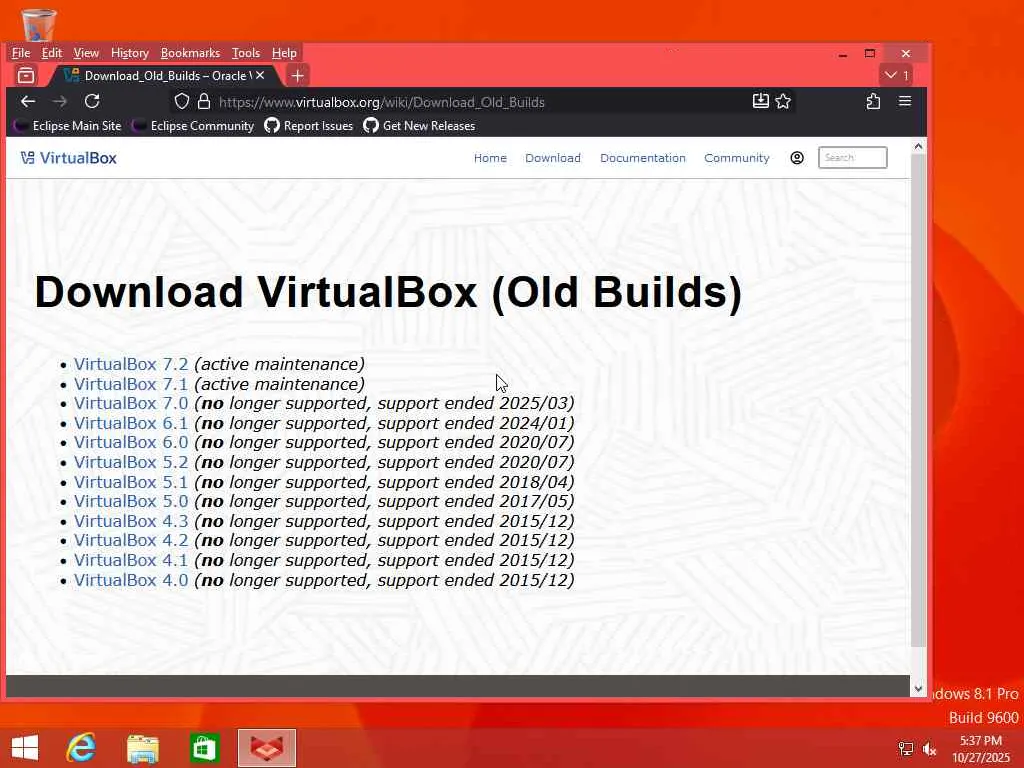Open the VirtualBox 4.3 link
The width and height of the screenshot is (1024, 768).
(131, 521)
